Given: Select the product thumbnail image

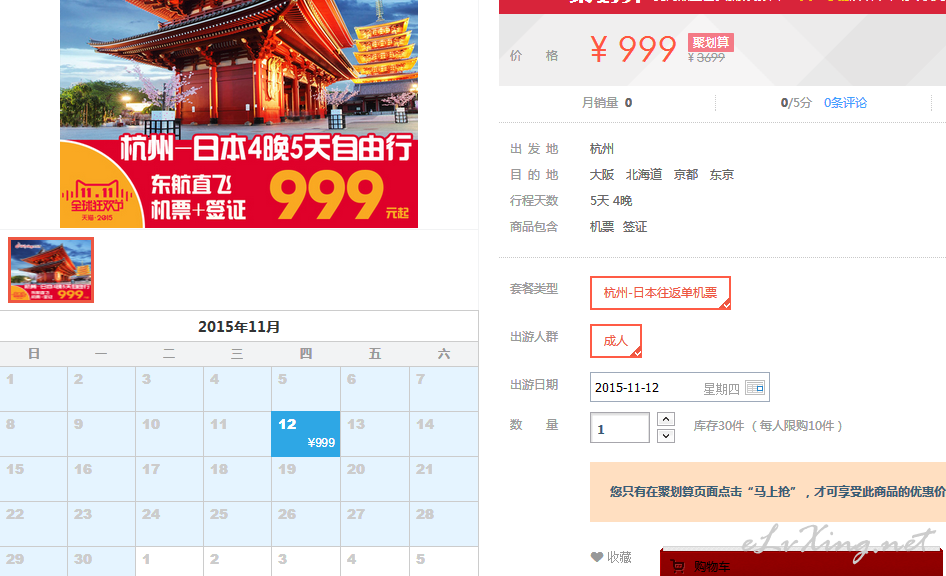Looking at the screenshot, I should (x=51, y=270).
